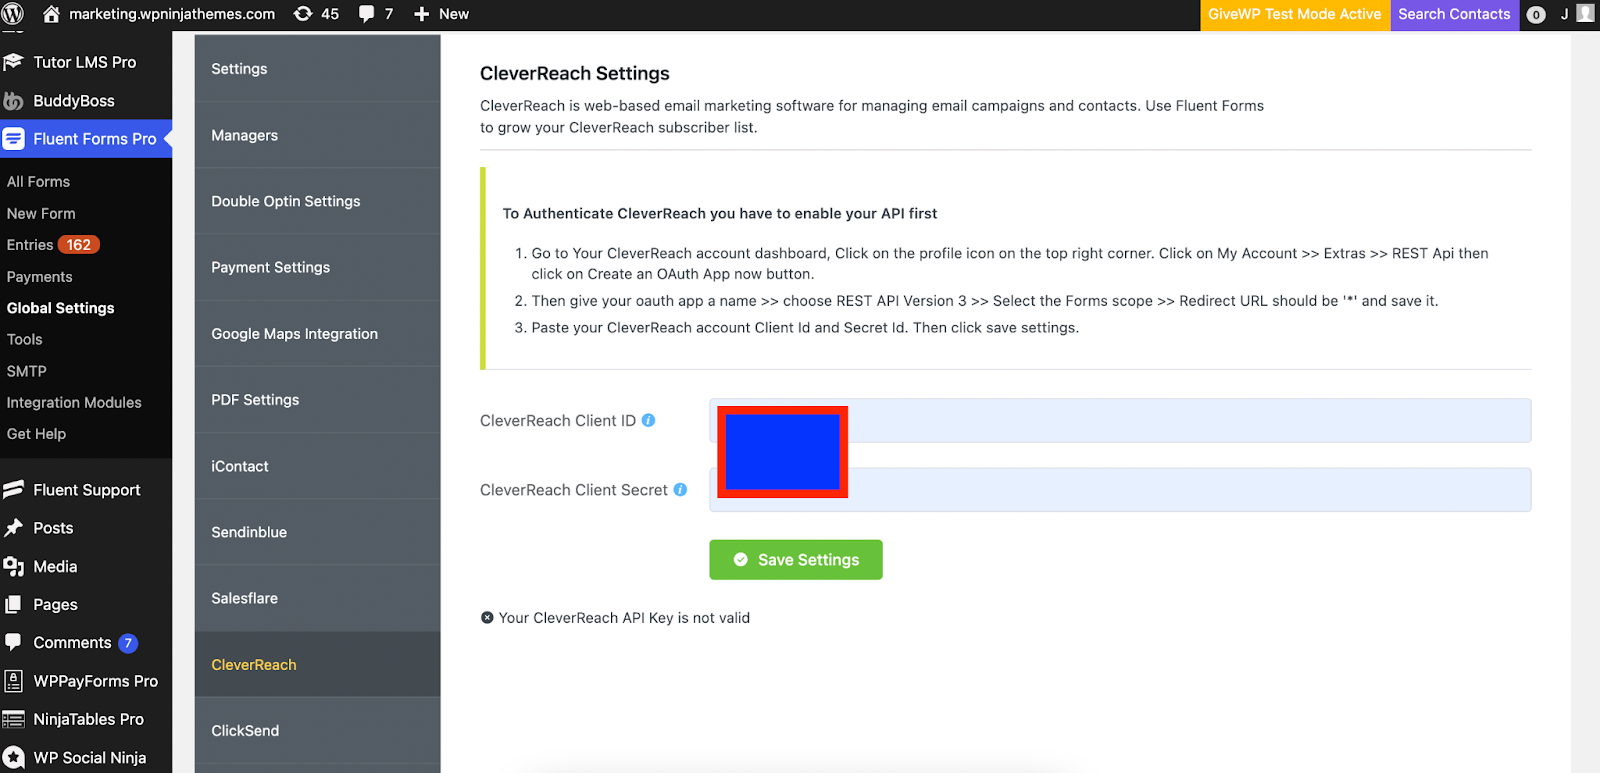Open SMTP submenu item
1600x773 pixels.
(26, 371)
